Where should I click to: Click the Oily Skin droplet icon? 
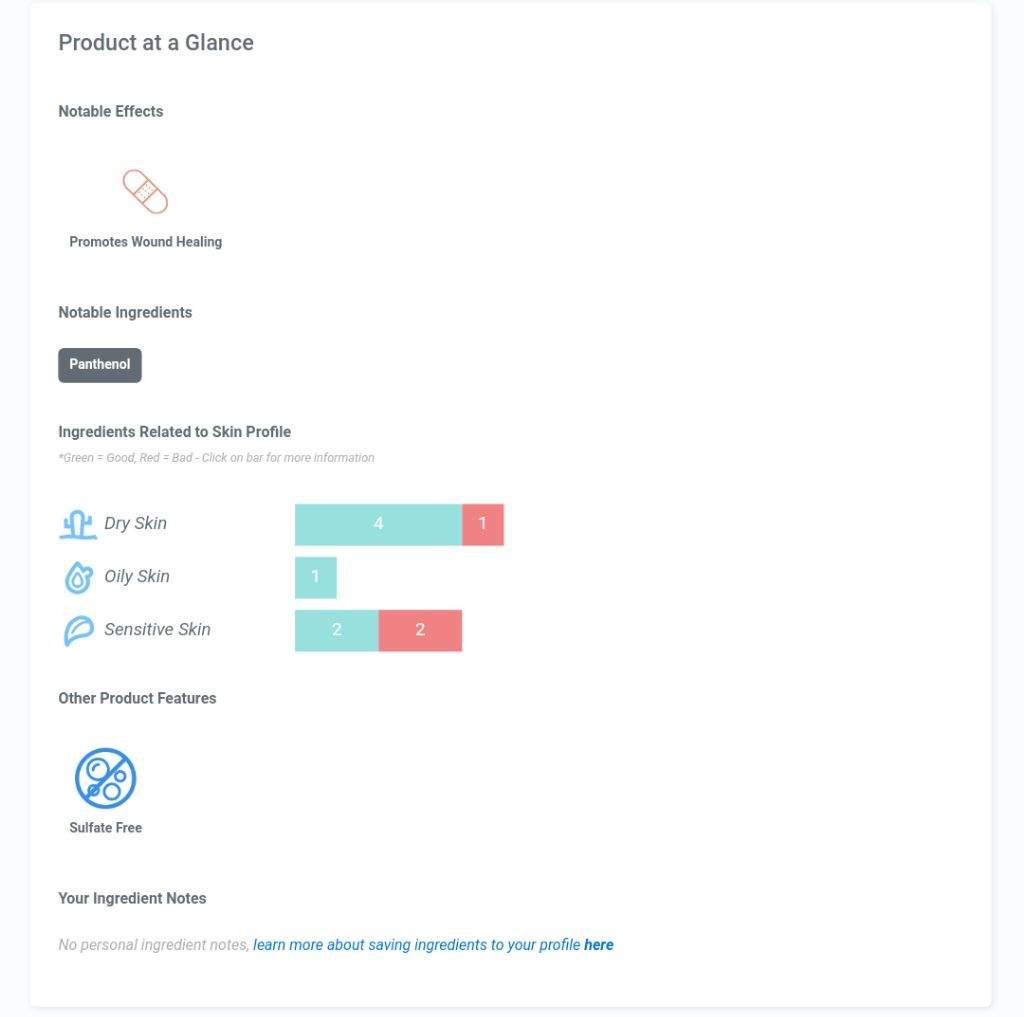[x=78, y=577]
